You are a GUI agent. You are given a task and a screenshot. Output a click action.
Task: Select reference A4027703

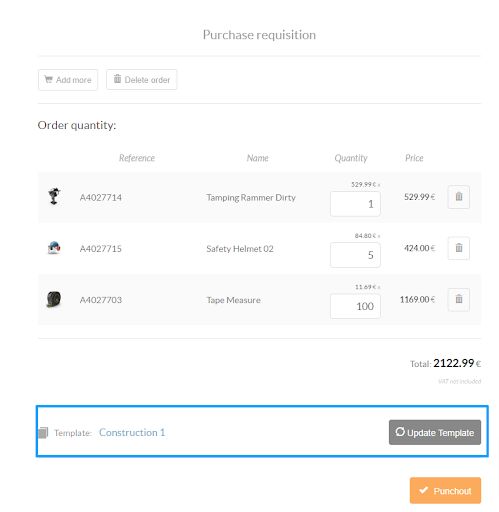[101, 300]
